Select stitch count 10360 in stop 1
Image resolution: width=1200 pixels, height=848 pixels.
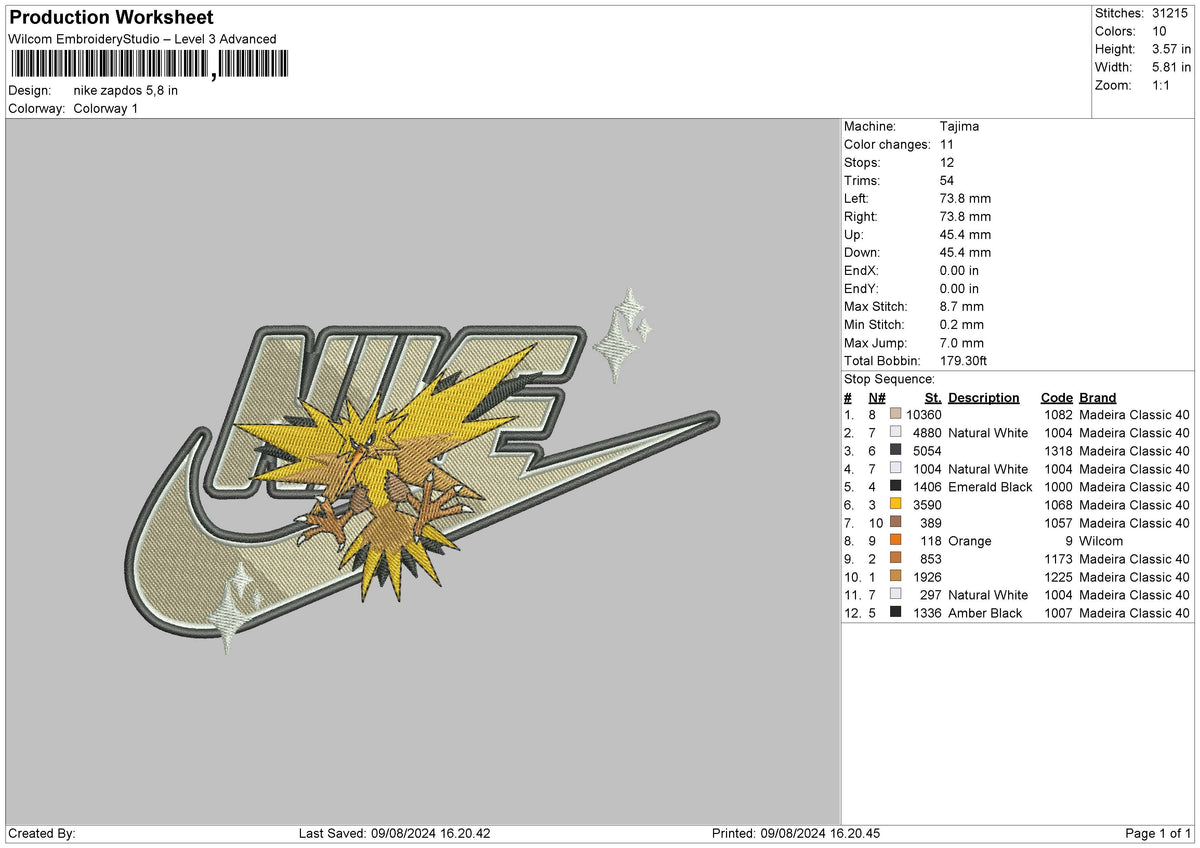[924, 415]
